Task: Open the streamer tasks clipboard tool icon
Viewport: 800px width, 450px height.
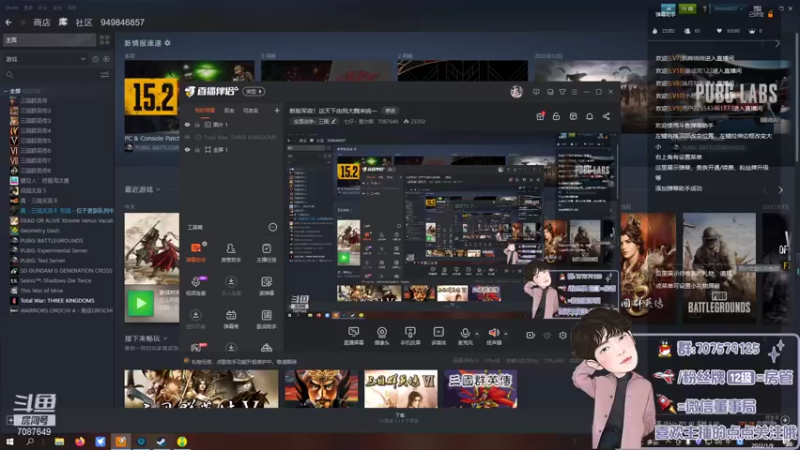Action: click(x=266, y=252)
